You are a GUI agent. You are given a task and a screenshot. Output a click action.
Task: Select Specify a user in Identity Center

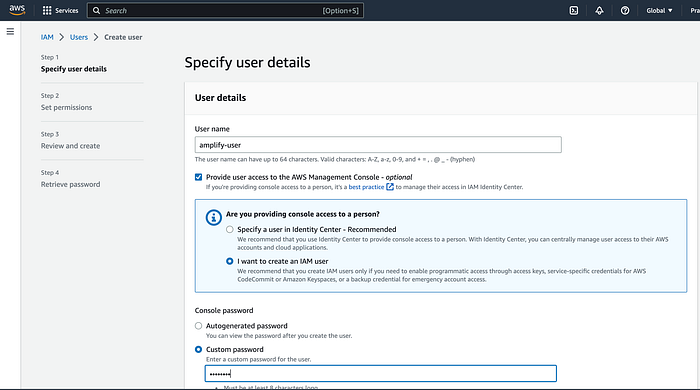pos(229,229)
